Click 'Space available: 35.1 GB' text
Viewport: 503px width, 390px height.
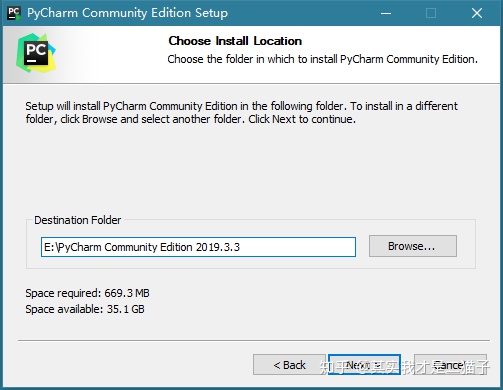click(x=85, y=309)
